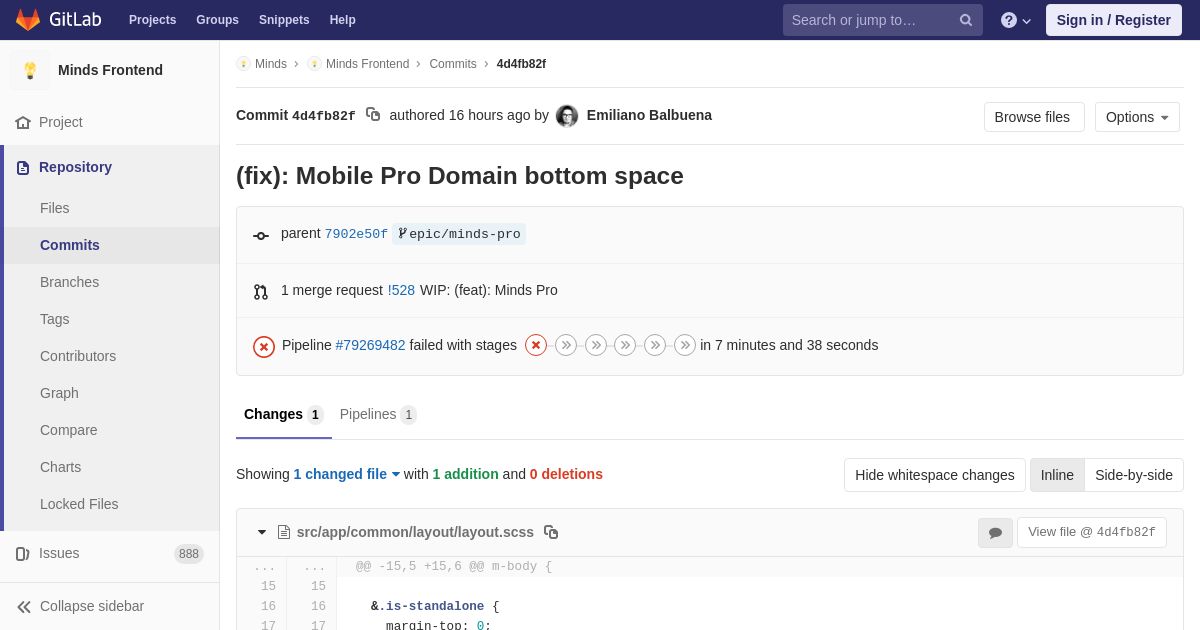
Task: Click the second skipped stage icon
Action: pos(566,345)
